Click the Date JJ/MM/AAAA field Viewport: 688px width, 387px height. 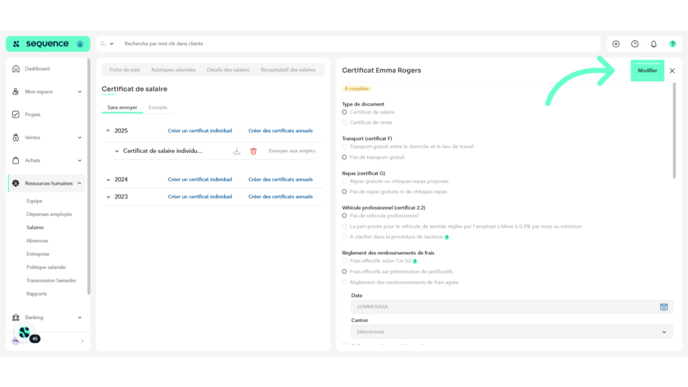tap(512, 307)
